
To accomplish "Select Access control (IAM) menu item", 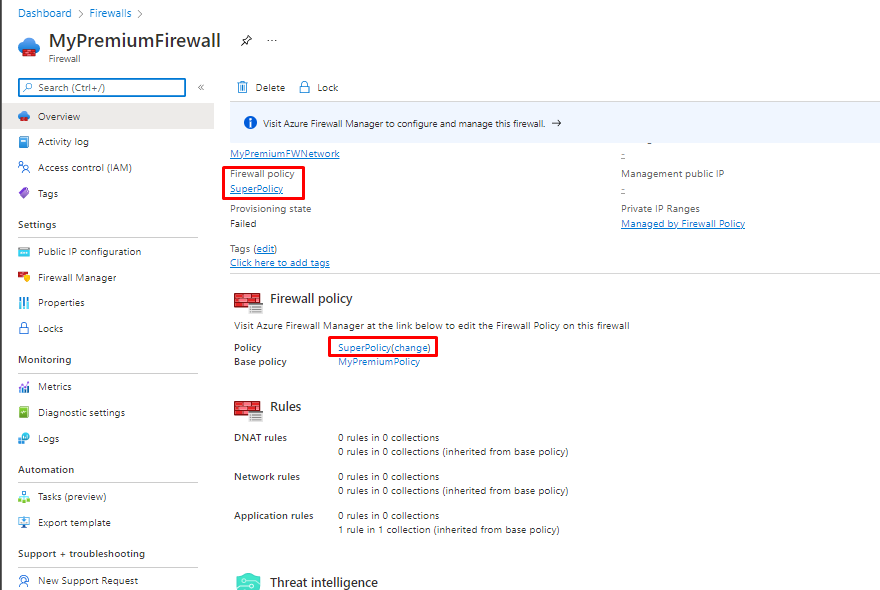I will [x=84, y=168].
